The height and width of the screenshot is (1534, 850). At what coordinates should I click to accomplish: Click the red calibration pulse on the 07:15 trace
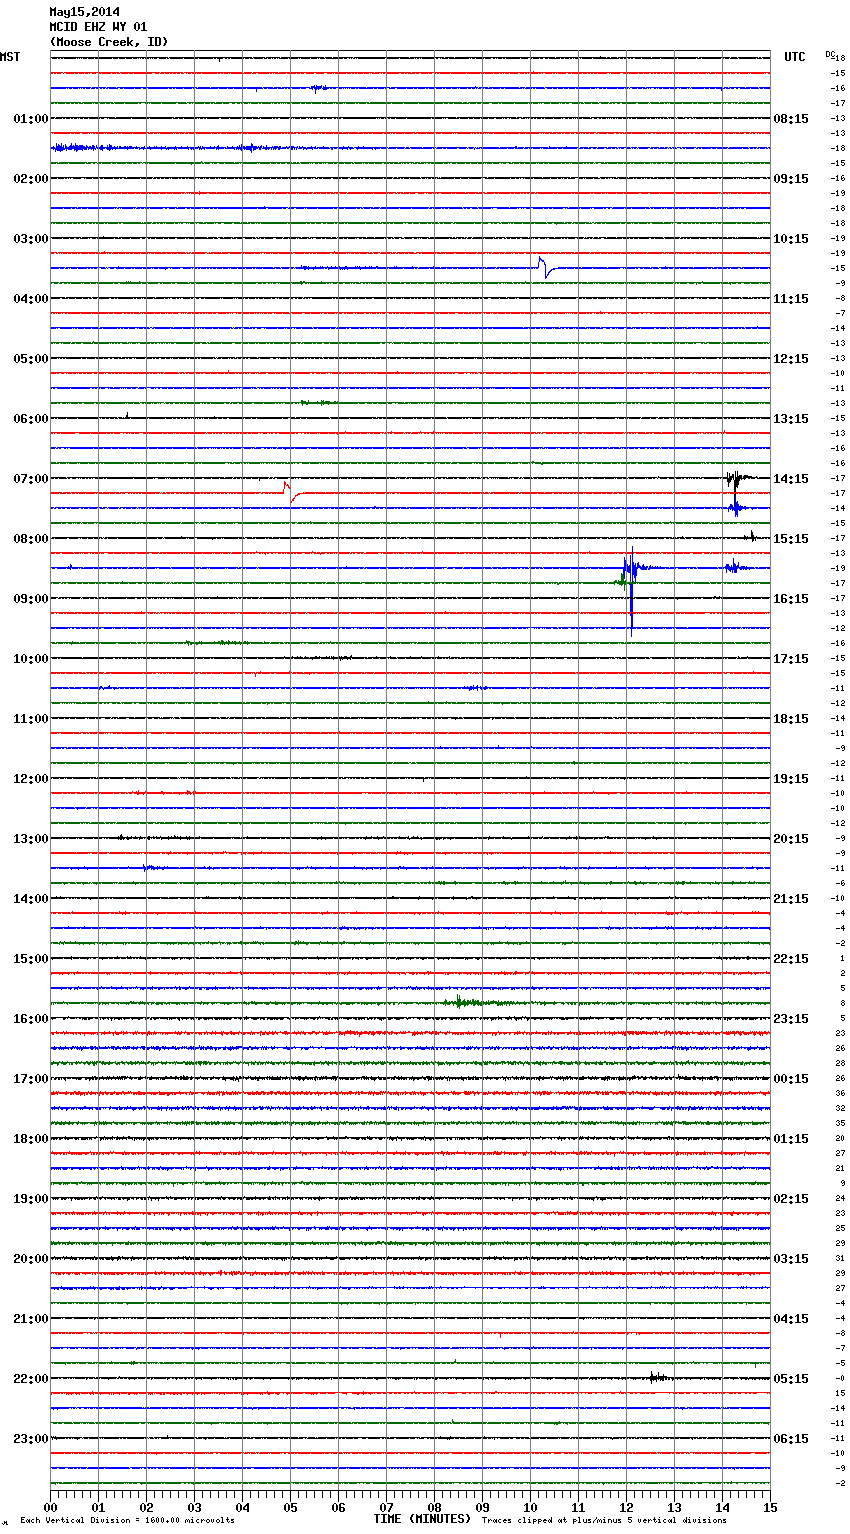(x=290, y=492)
